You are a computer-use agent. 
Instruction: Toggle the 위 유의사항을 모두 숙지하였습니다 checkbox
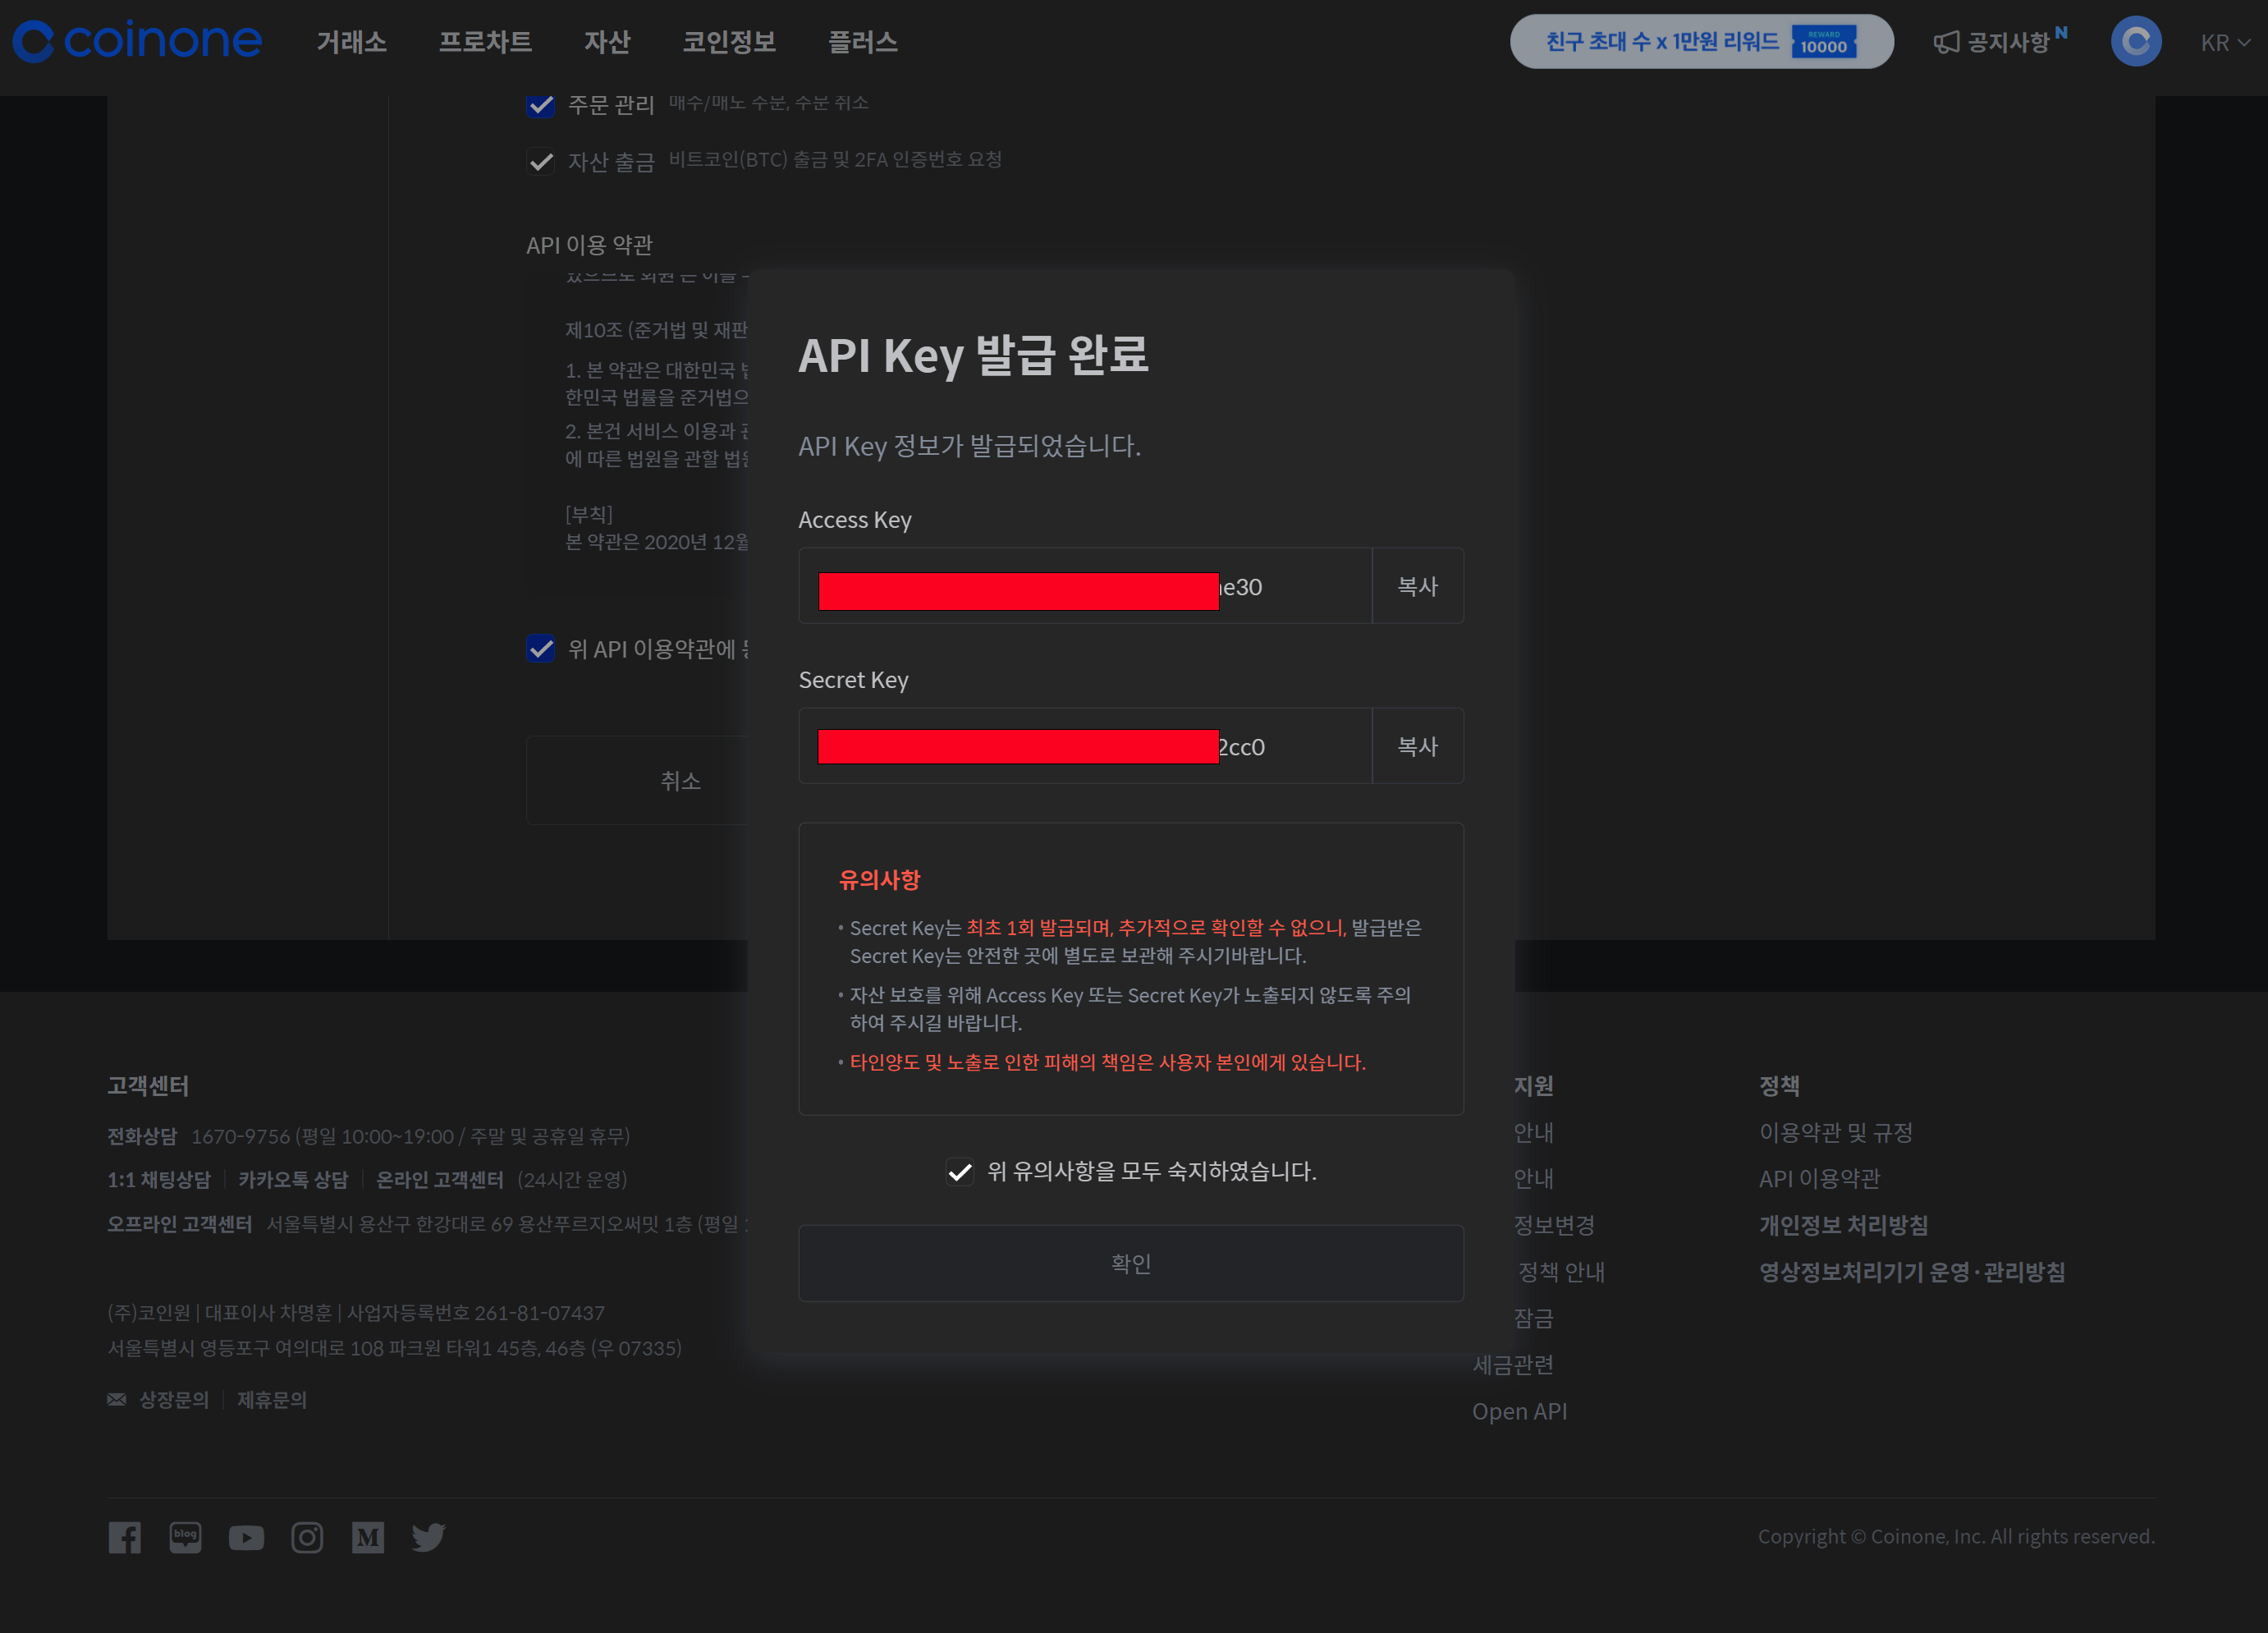[x=959, y=1171]
